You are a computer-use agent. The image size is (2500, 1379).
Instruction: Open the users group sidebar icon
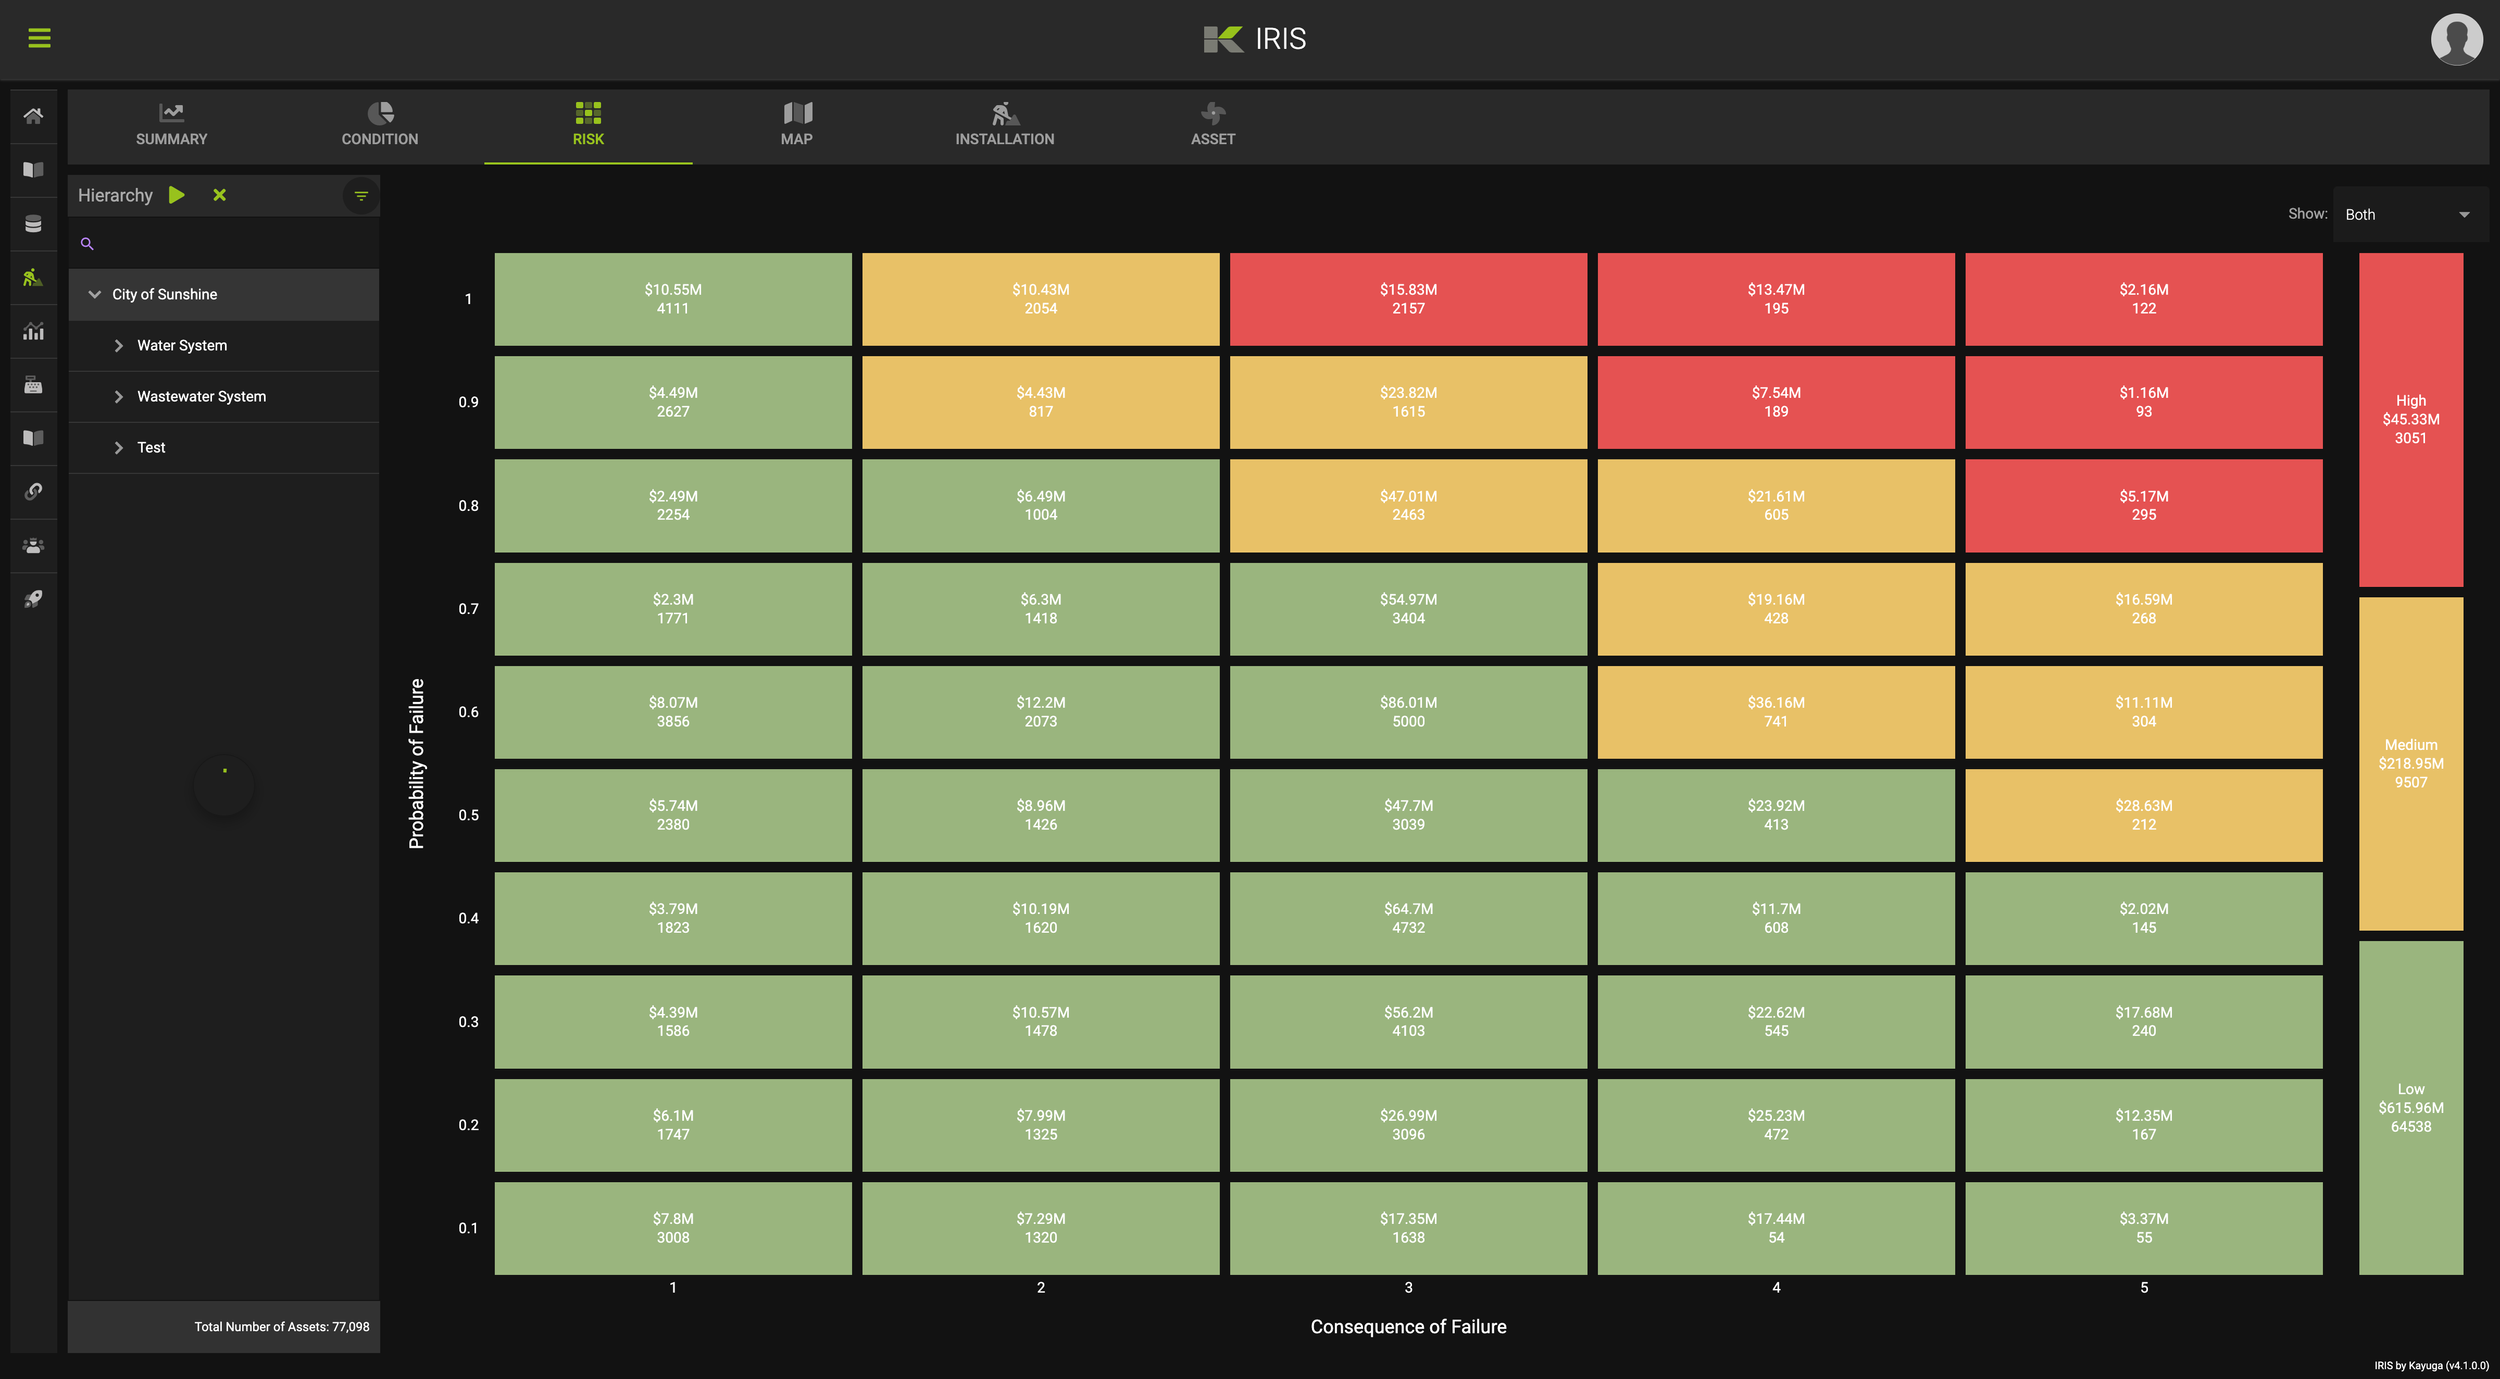(33, 546)
